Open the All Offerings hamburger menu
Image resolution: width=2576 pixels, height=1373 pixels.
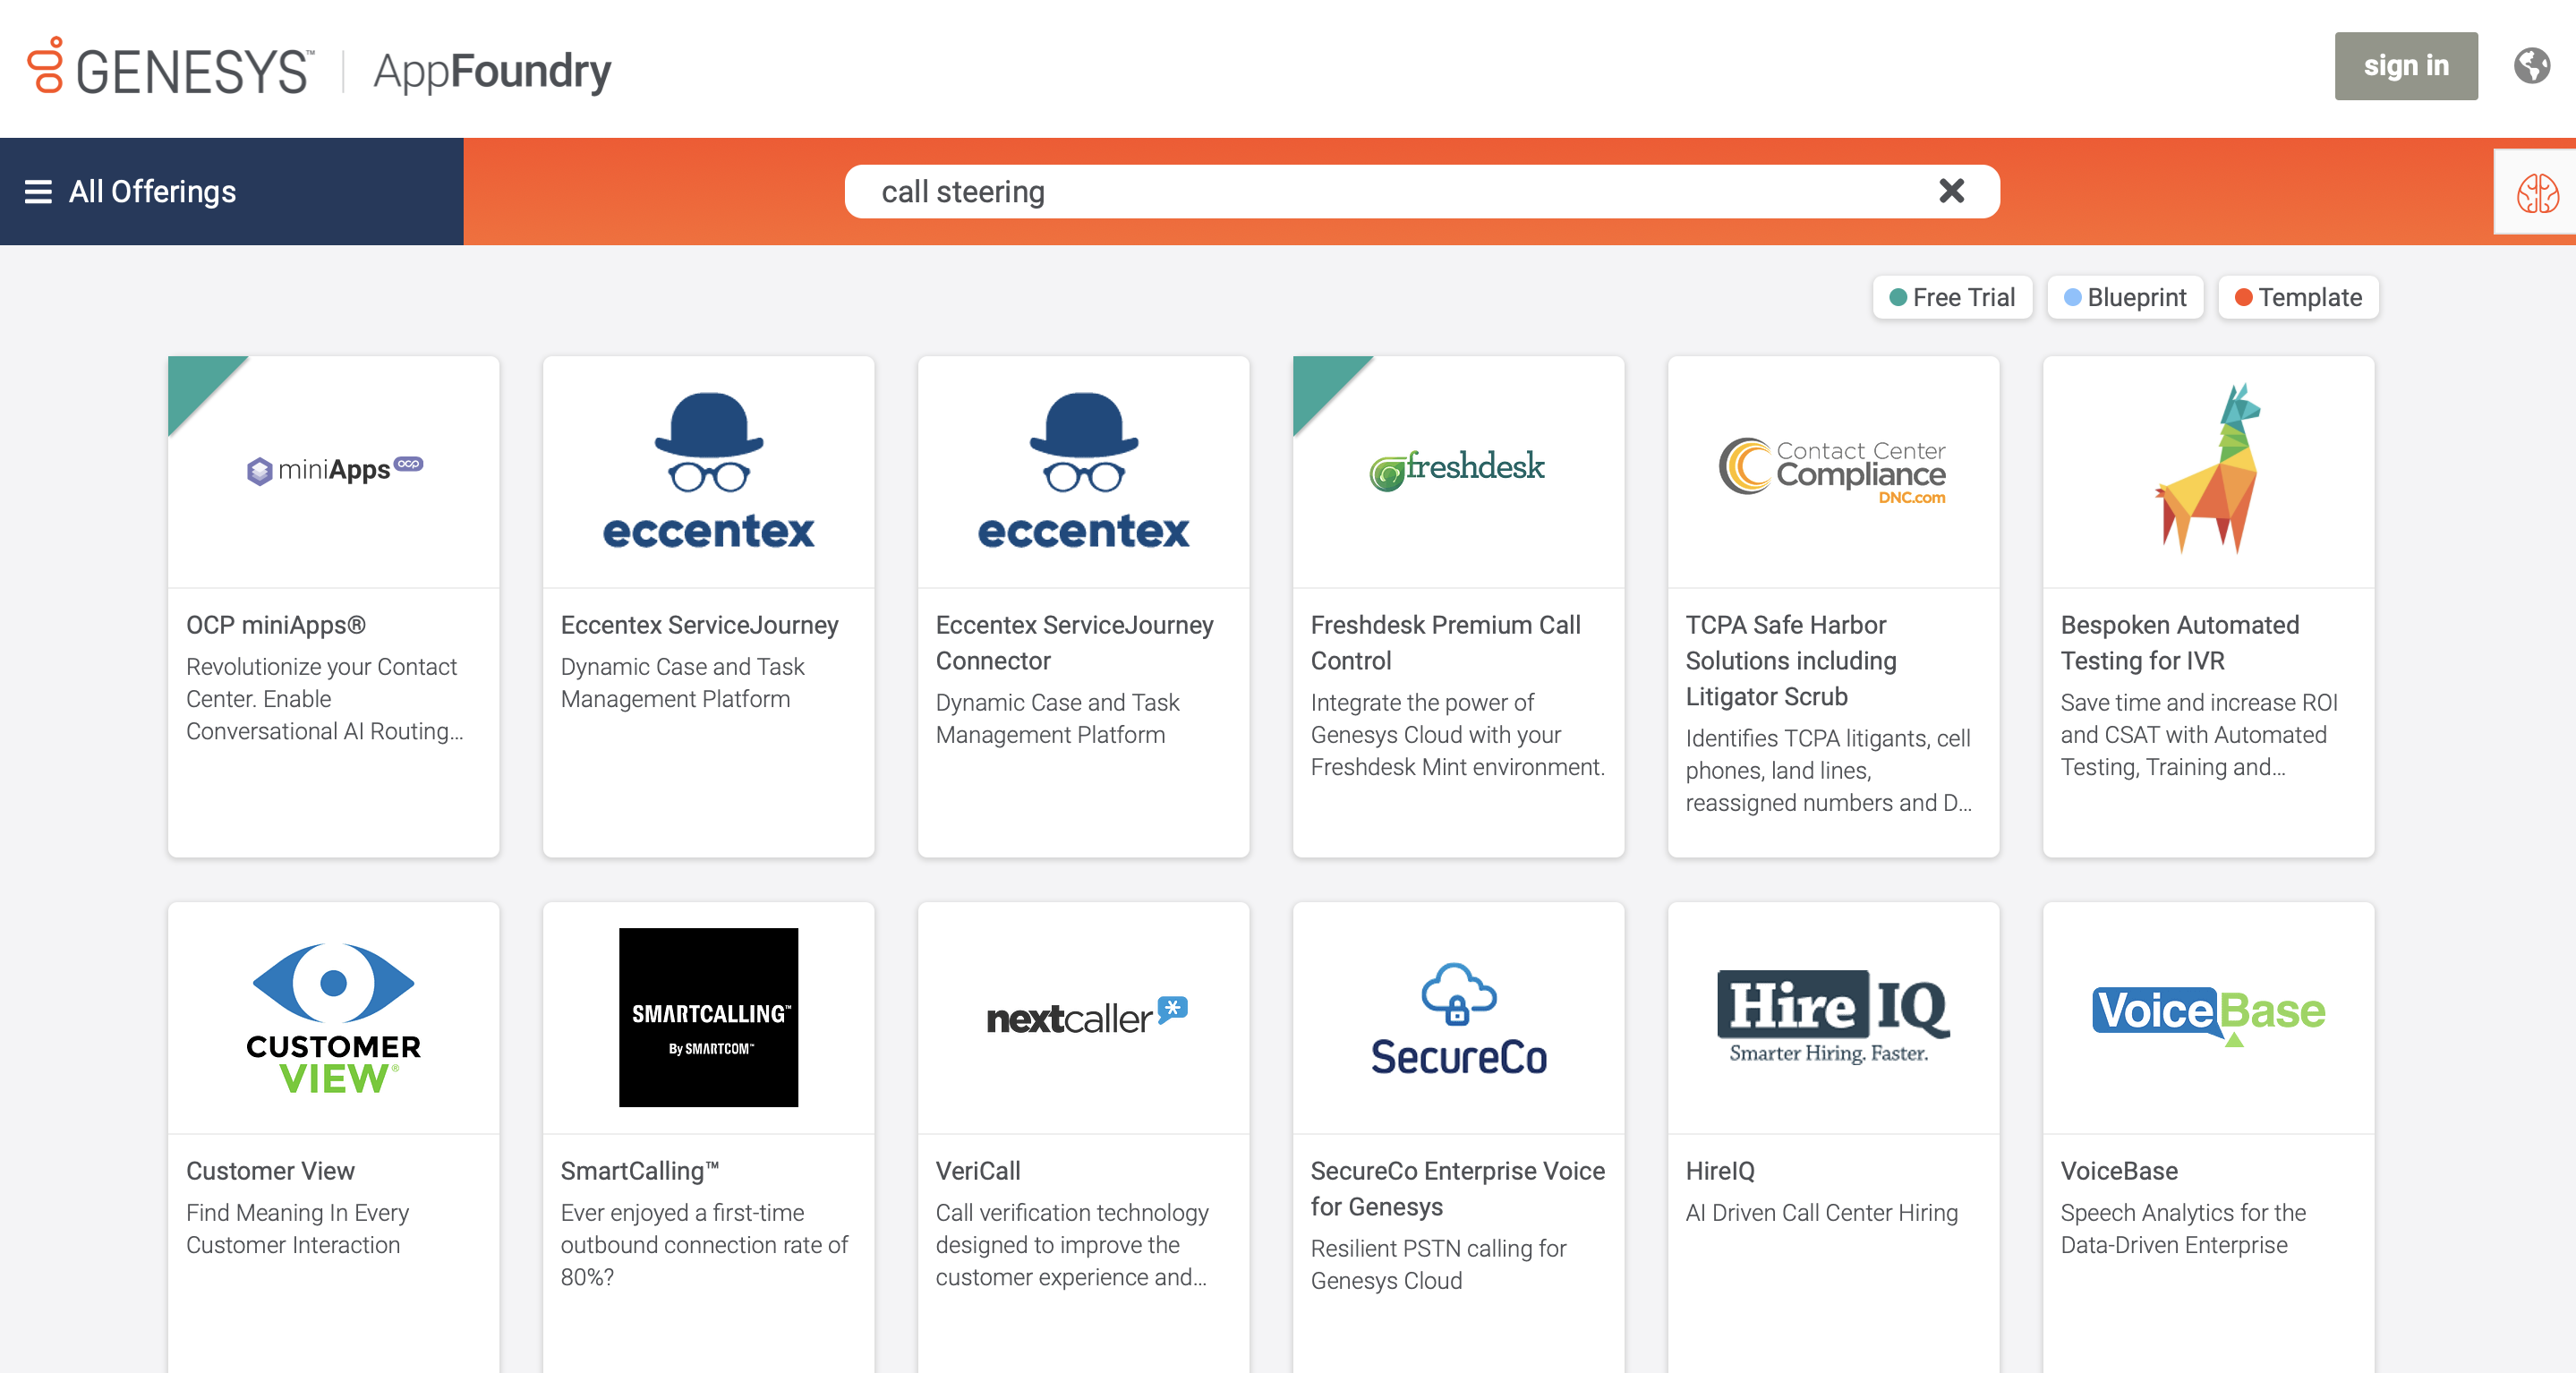38,192
